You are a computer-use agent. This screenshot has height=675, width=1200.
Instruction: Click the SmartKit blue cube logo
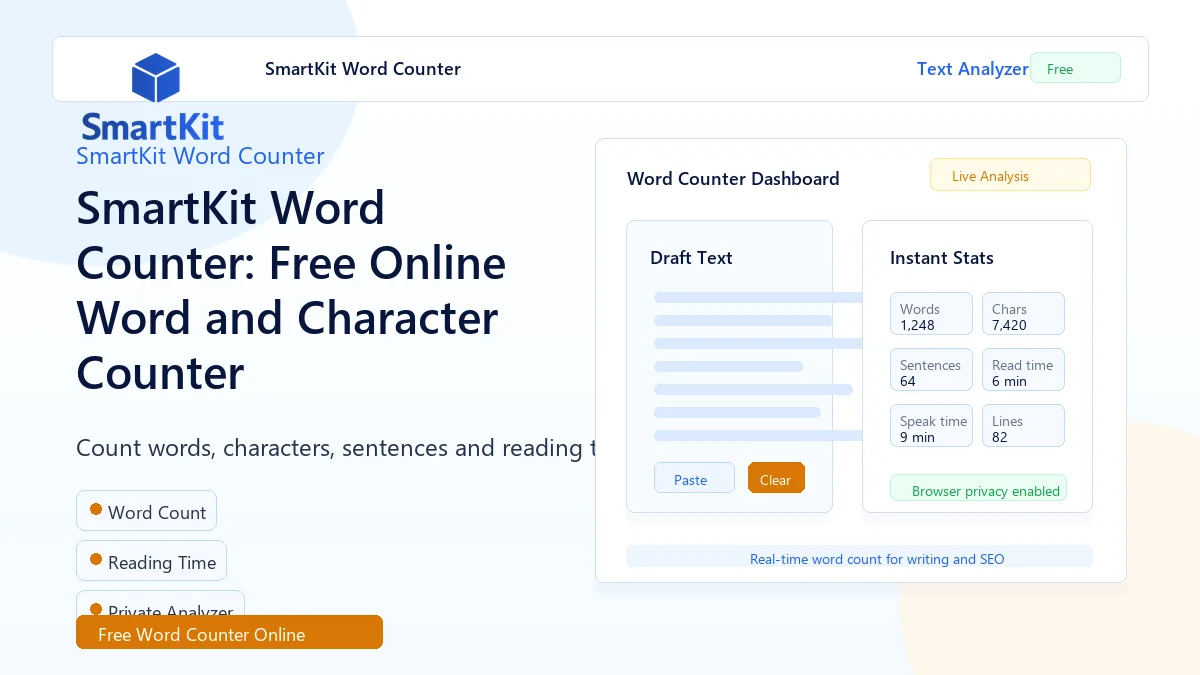tap(155, 78)
